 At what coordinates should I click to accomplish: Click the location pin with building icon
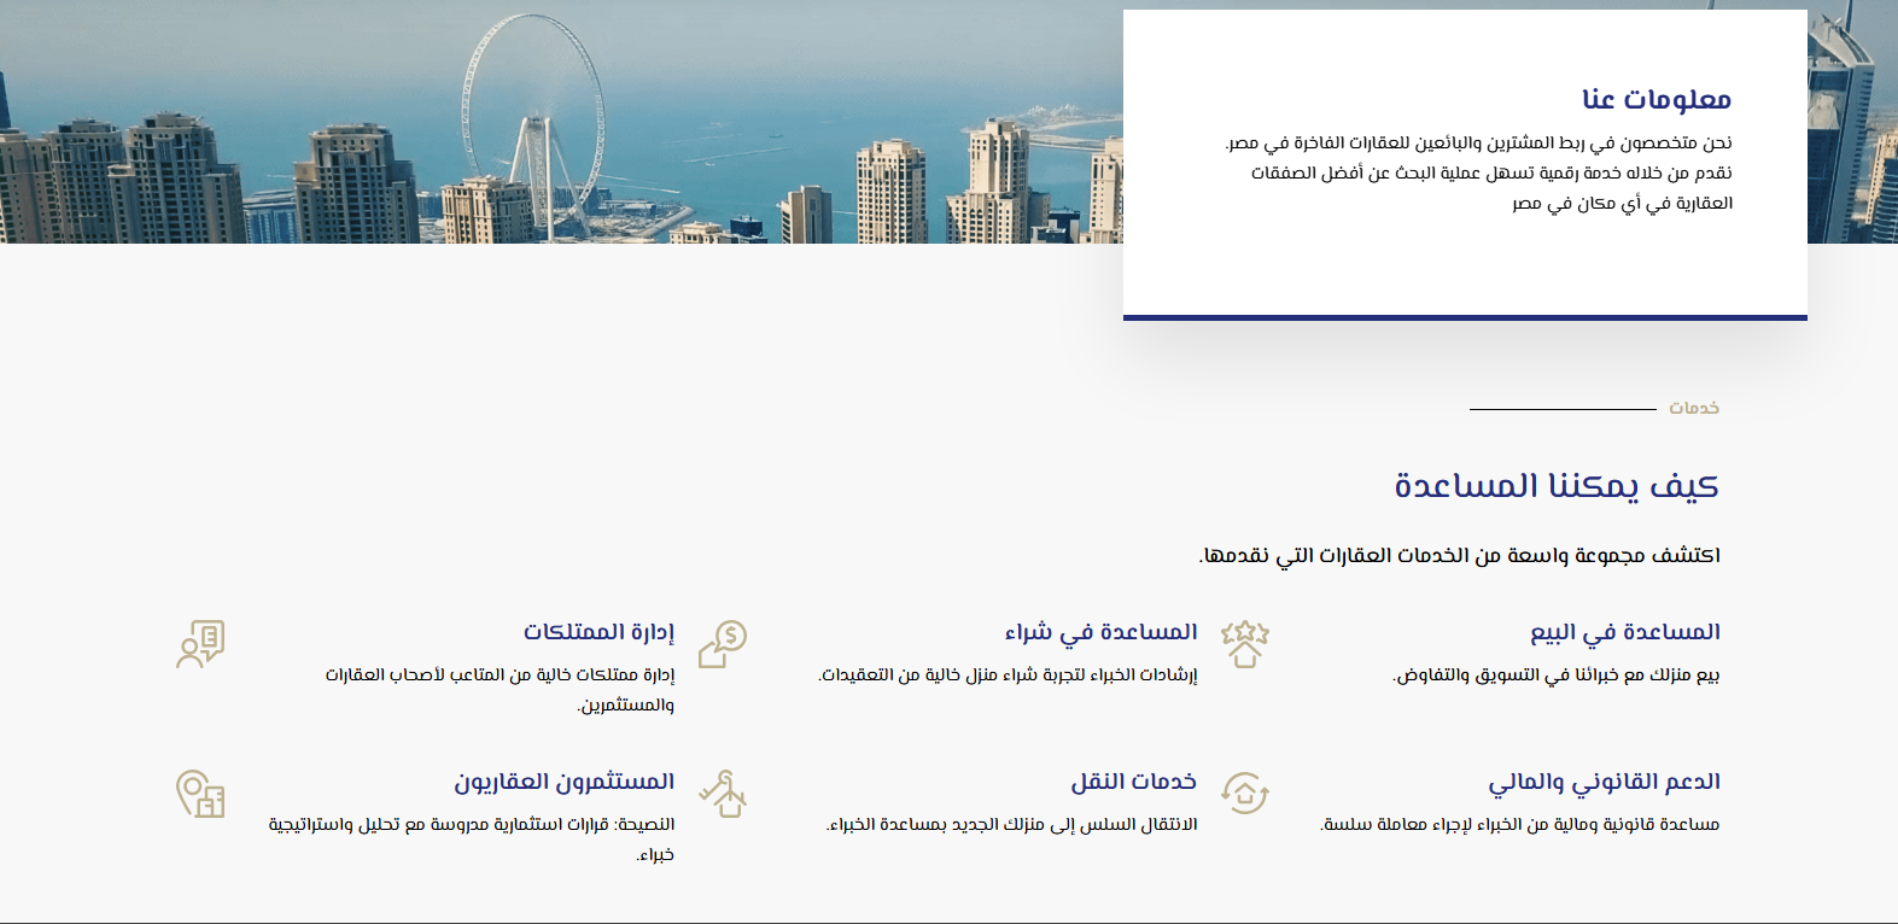pyautogui.click(x=200, y=794)
